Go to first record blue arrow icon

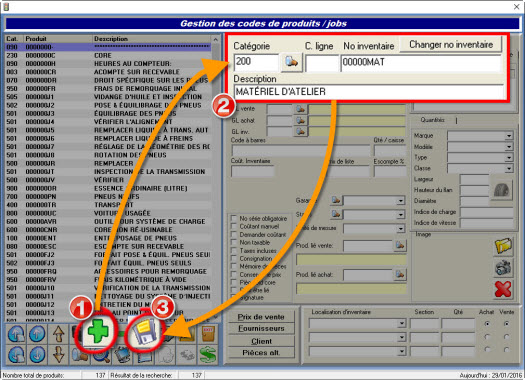coord(16,334)
